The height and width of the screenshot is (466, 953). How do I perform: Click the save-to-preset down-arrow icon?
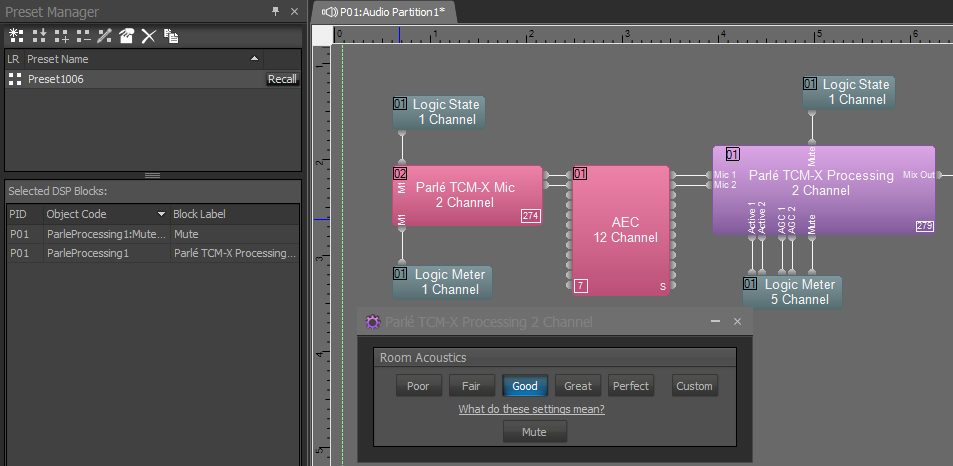39,36
